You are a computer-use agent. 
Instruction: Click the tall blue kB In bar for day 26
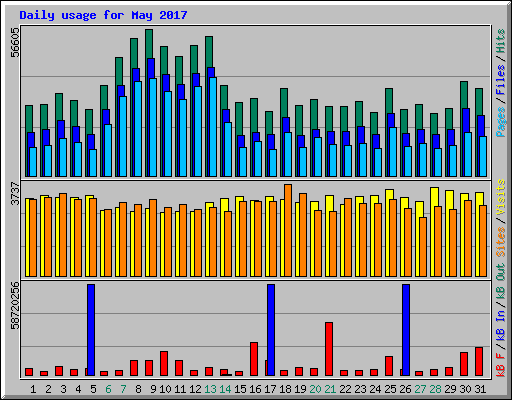[x=406, y=330]
